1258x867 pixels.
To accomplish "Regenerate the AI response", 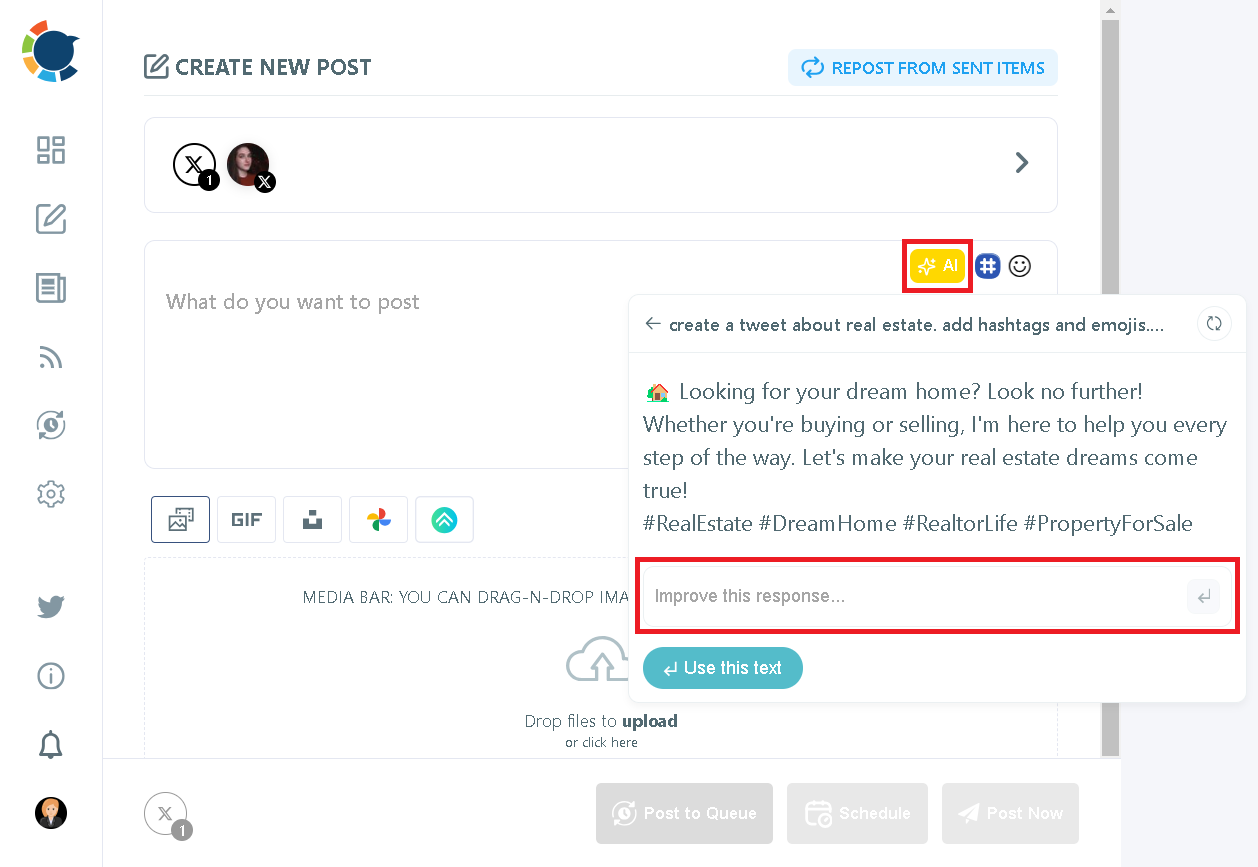I will tap(1213, 323).
